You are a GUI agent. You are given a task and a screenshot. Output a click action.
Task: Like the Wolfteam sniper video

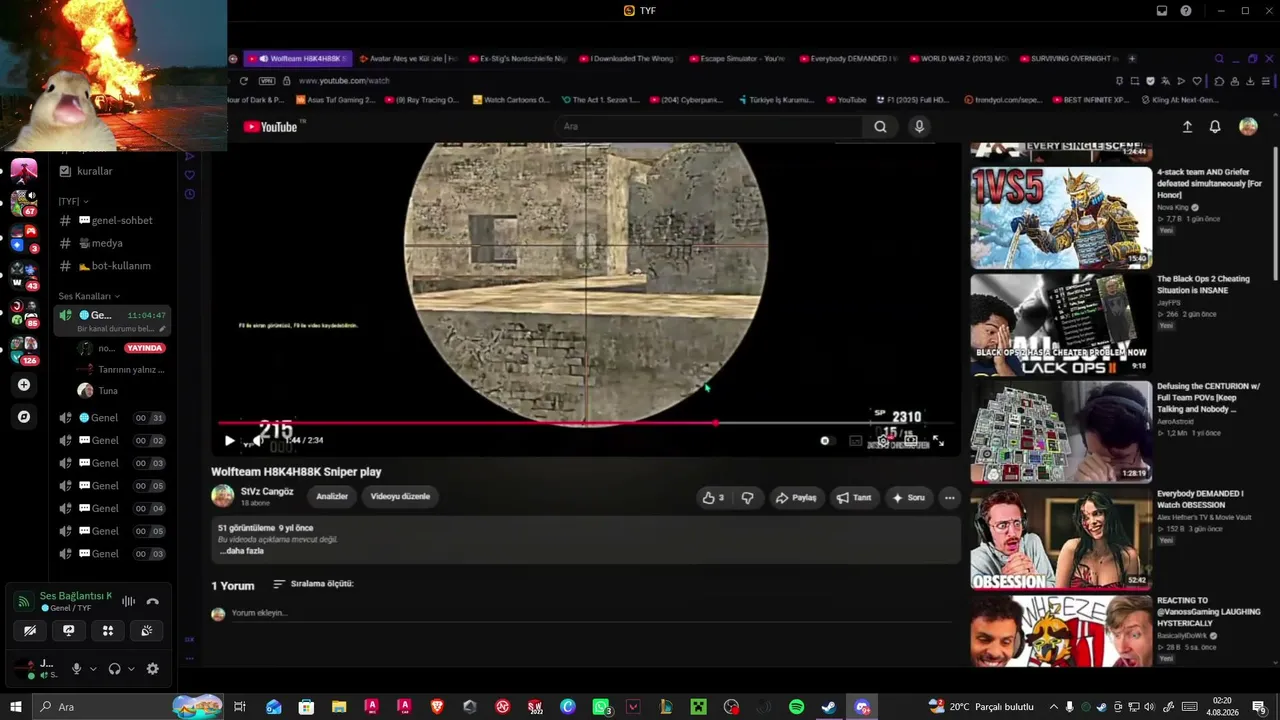click(713, 498)
